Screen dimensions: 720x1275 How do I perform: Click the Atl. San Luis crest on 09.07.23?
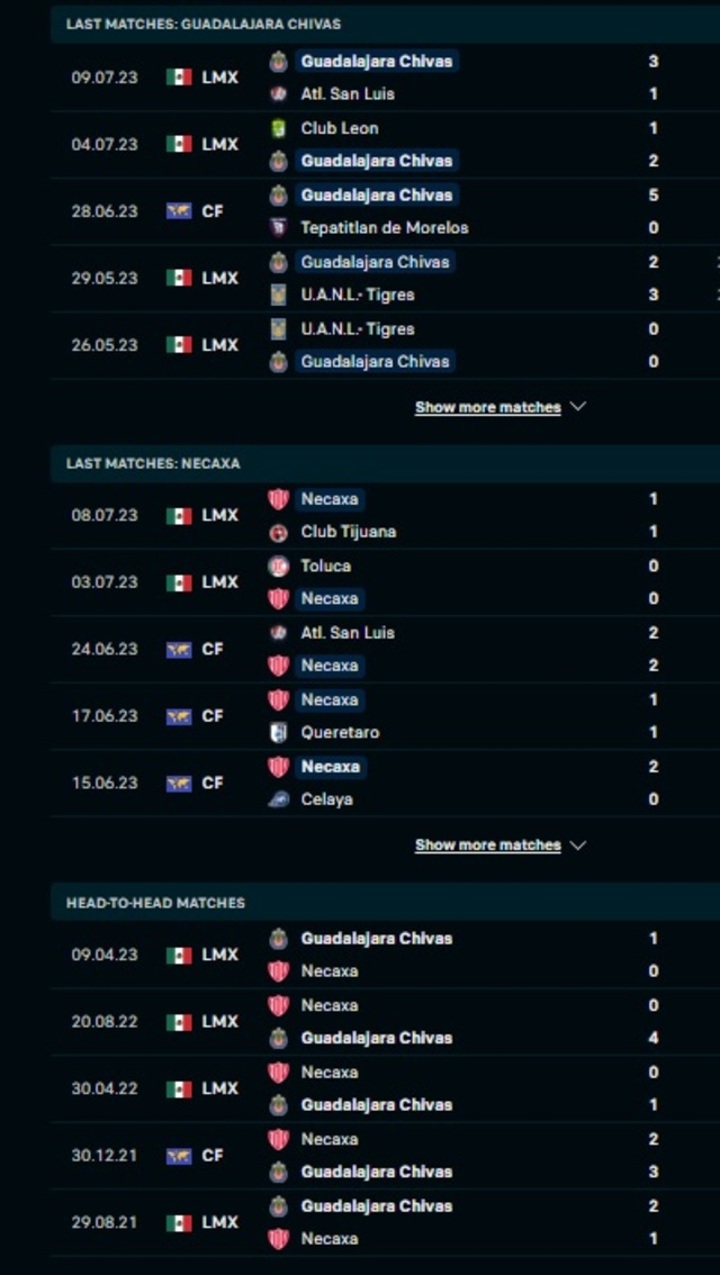pyautogui.click(x=279, y=94)
